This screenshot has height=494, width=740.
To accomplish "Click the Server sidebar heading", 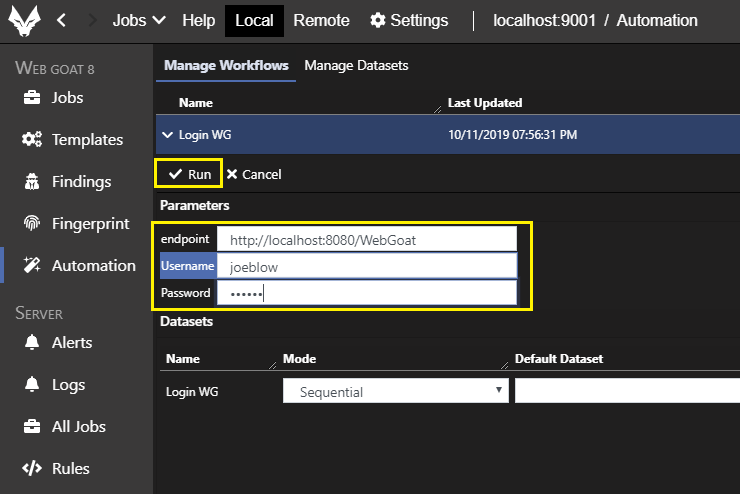I will pos(39,313).
